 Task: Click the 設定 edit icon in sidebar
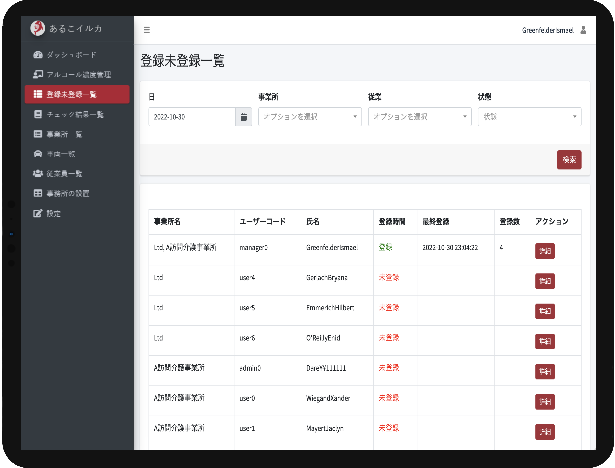click(38, 213)
